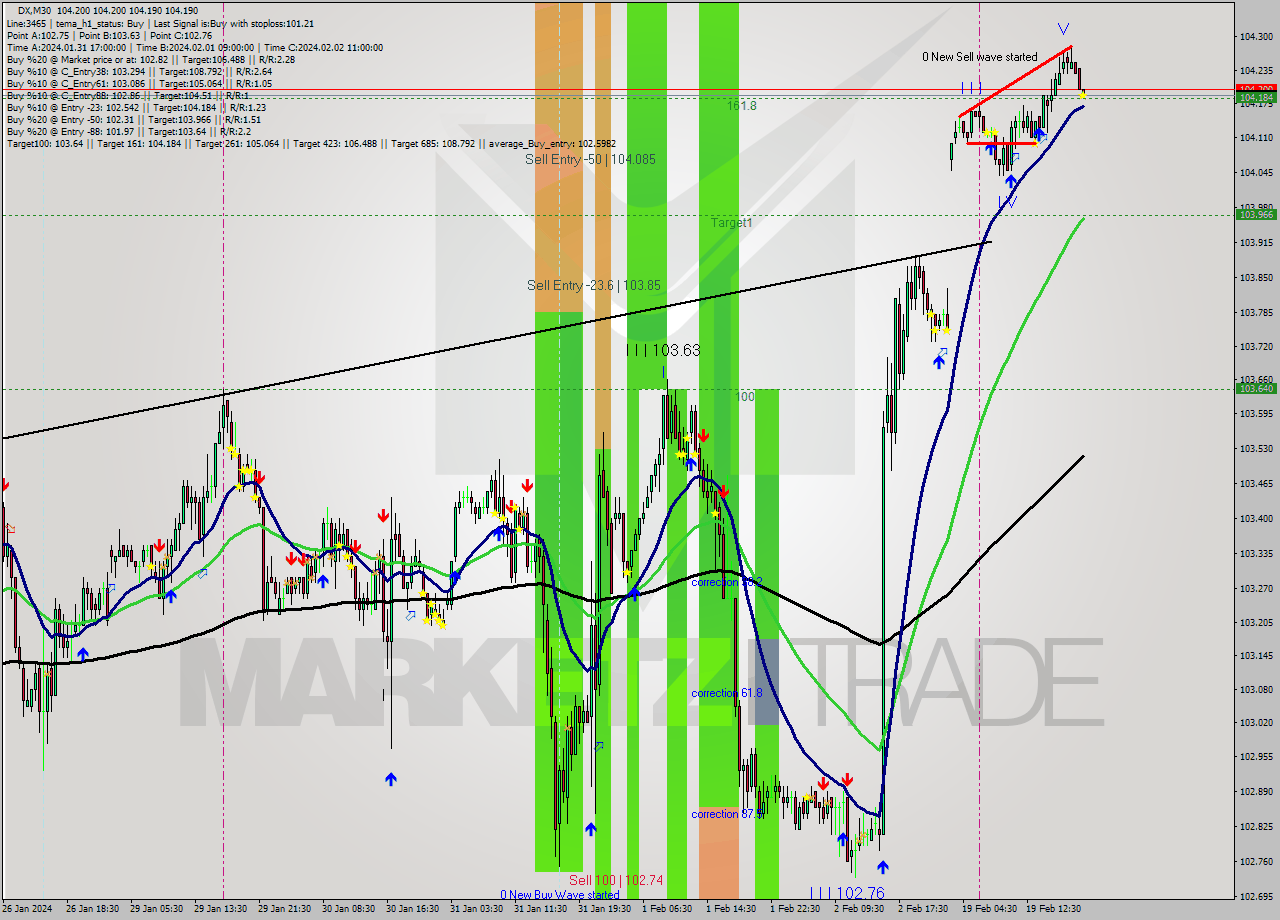Click the 'correction 61.8' label
The width and height of the screenshot is (1280, 920).
coord(726,693)
